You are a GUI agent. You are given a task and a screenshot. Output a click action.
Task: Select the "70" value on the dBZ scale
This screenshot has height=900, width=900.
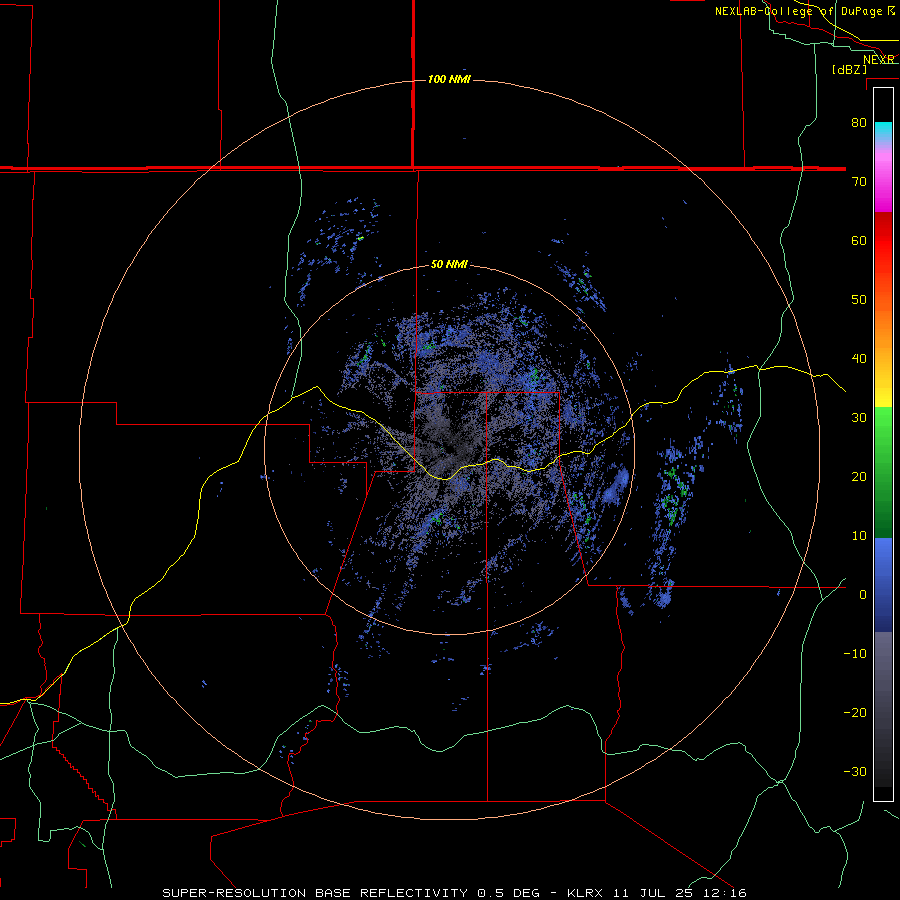pyautogui.click(x=859, y=182)
